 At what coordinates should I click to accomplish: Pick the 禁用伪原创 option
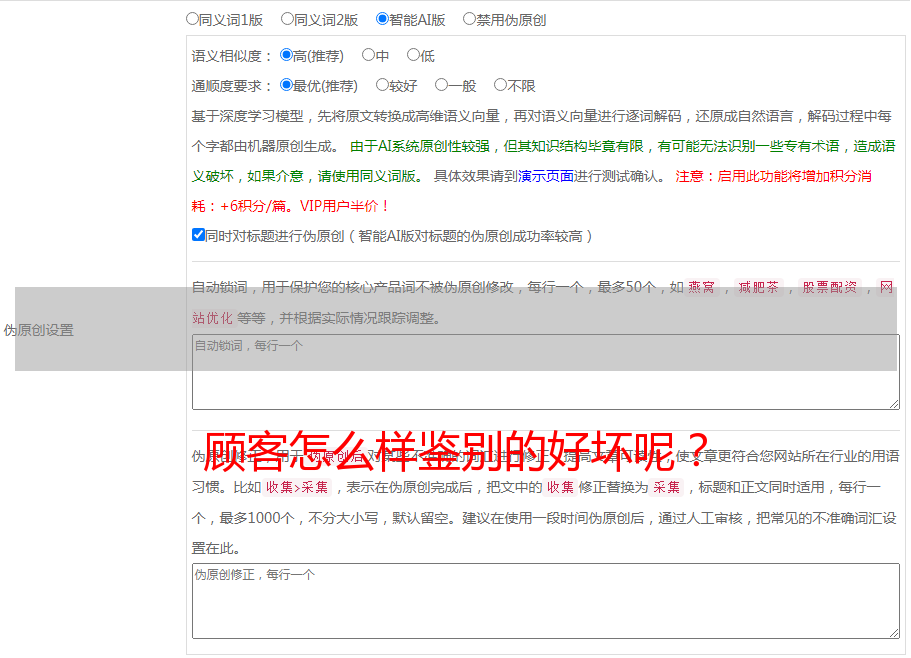(469, 19)
